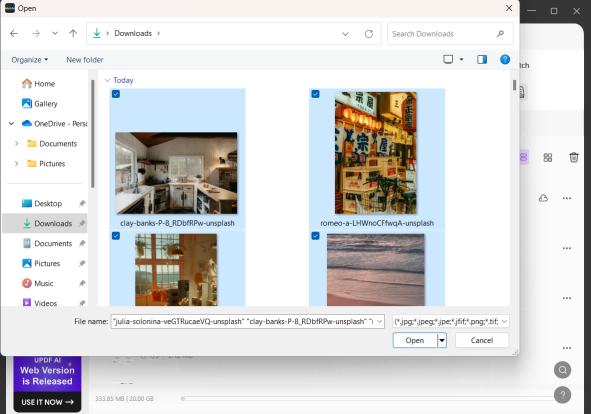Open recent locations chevron next to Forward
The height and width of the screenshot is (414, 591).
pyautogui.click(x=55, y=34)
